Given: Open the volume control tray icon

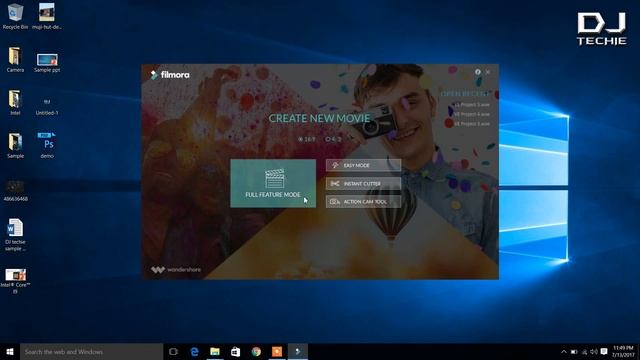Looking at the screenshot, I should point(594,351).
